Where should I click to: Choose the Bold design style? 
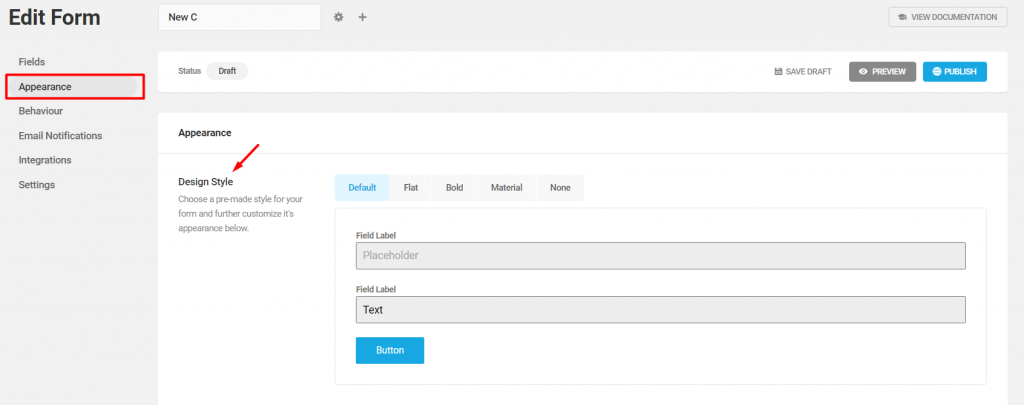coord(455,187)
